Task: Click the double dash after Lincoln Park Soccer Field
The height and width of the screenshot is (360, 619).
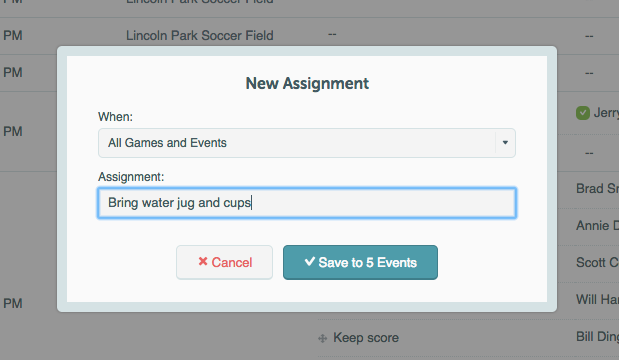Action: click(332, 34)
